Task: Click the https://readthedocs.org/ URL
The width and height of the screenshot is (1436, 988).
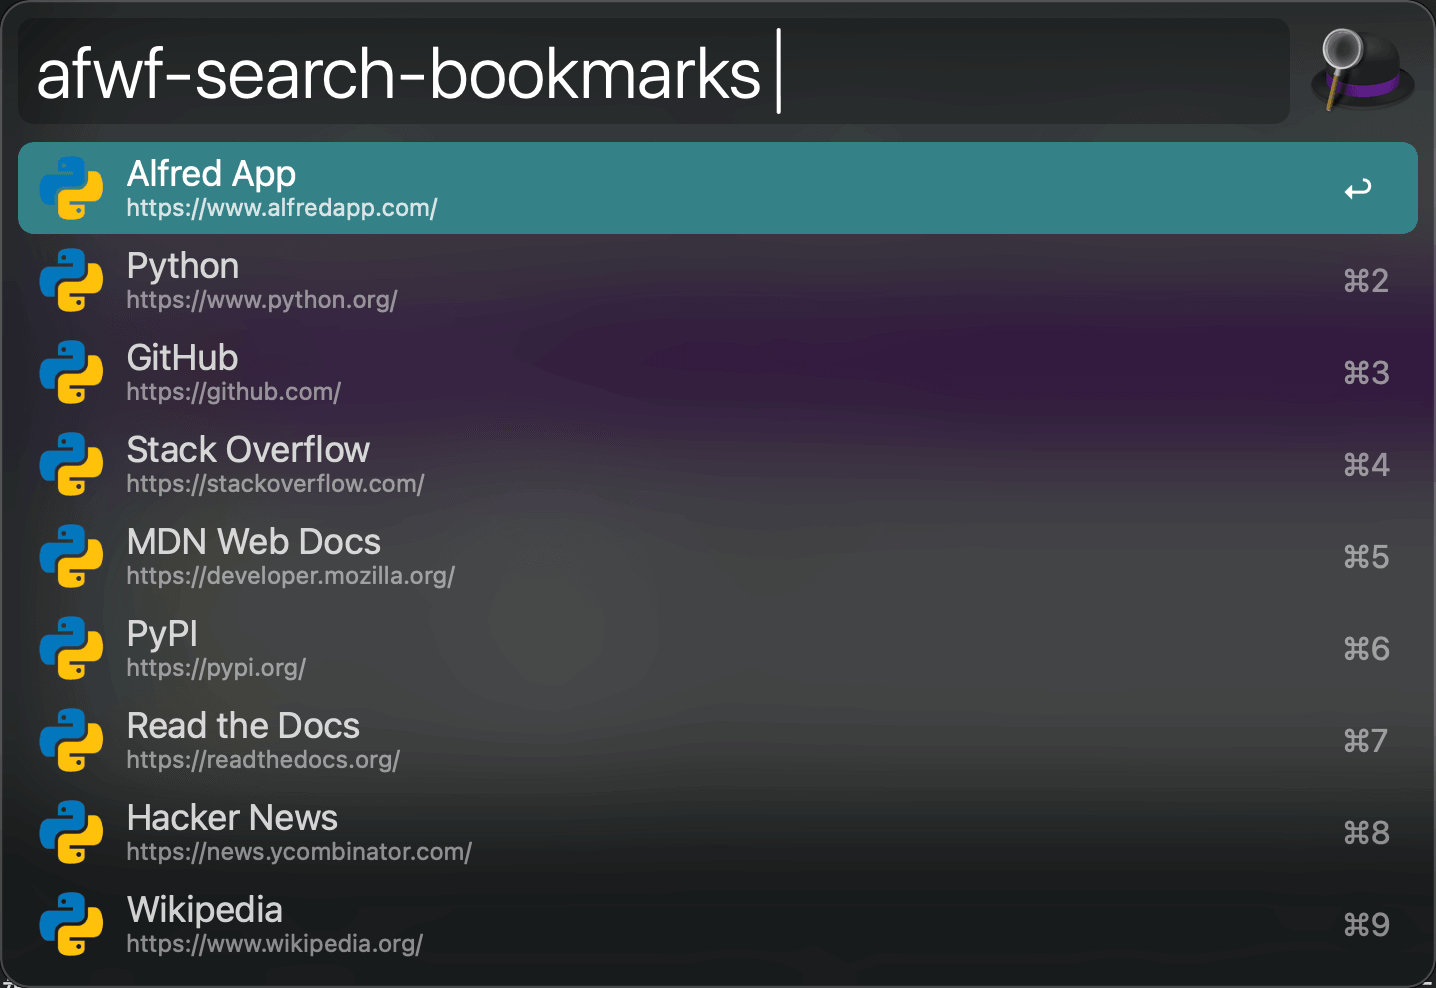Action: [x=263, y=760]
